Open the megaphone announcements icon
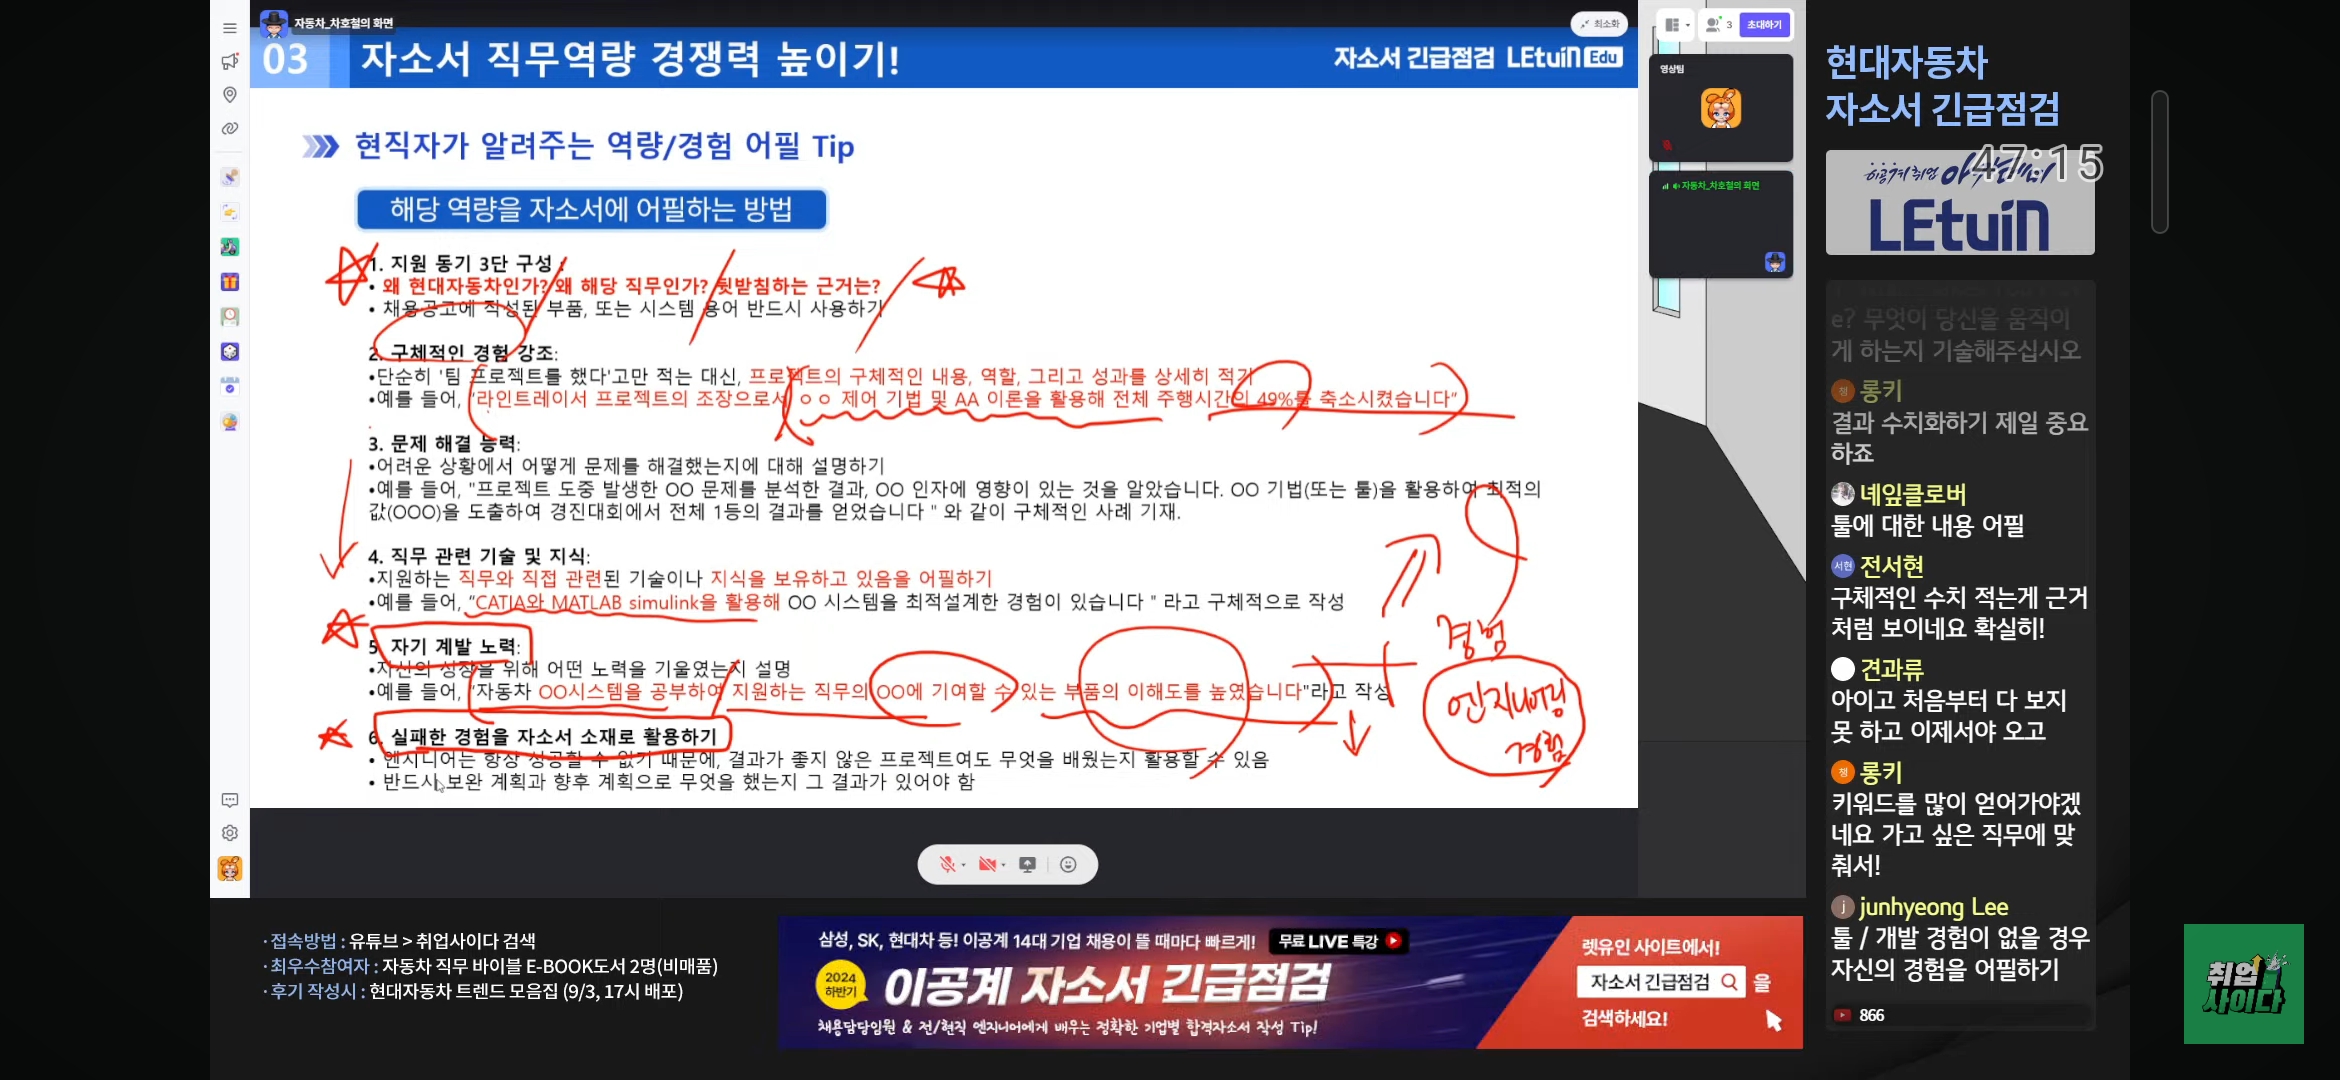The width and height of the screenshot is (2340, 1080). tap(230, 62)
